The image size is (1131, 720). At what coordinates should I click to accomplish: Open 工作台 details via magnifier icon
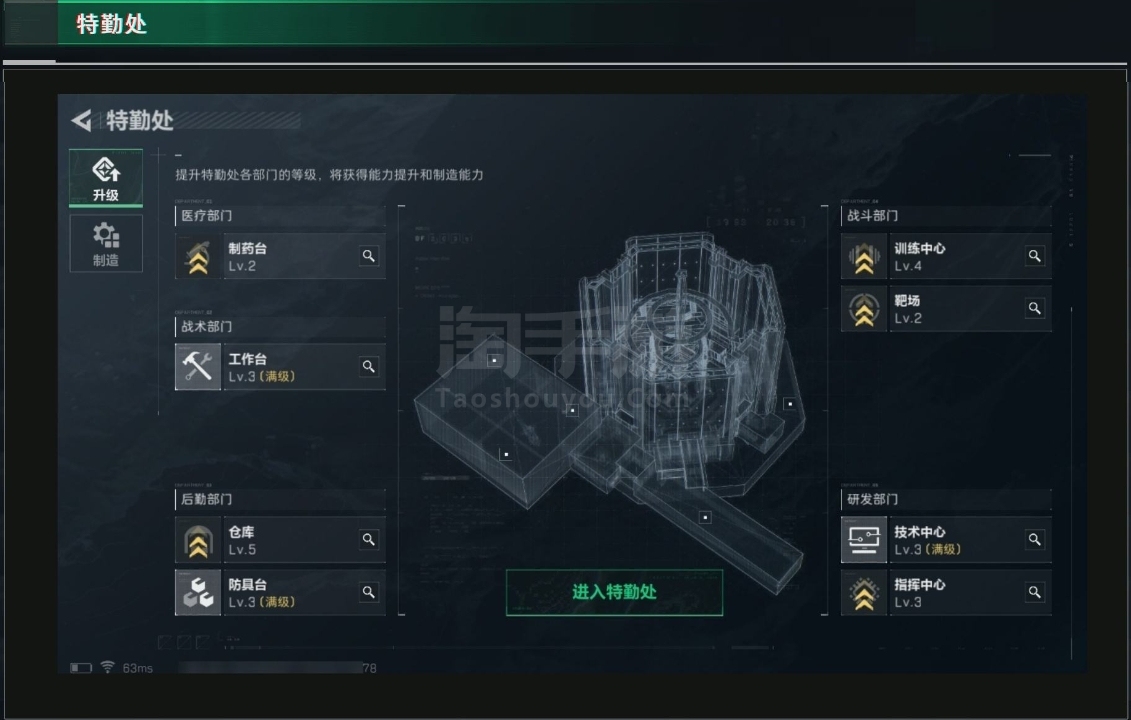point(369,366)
